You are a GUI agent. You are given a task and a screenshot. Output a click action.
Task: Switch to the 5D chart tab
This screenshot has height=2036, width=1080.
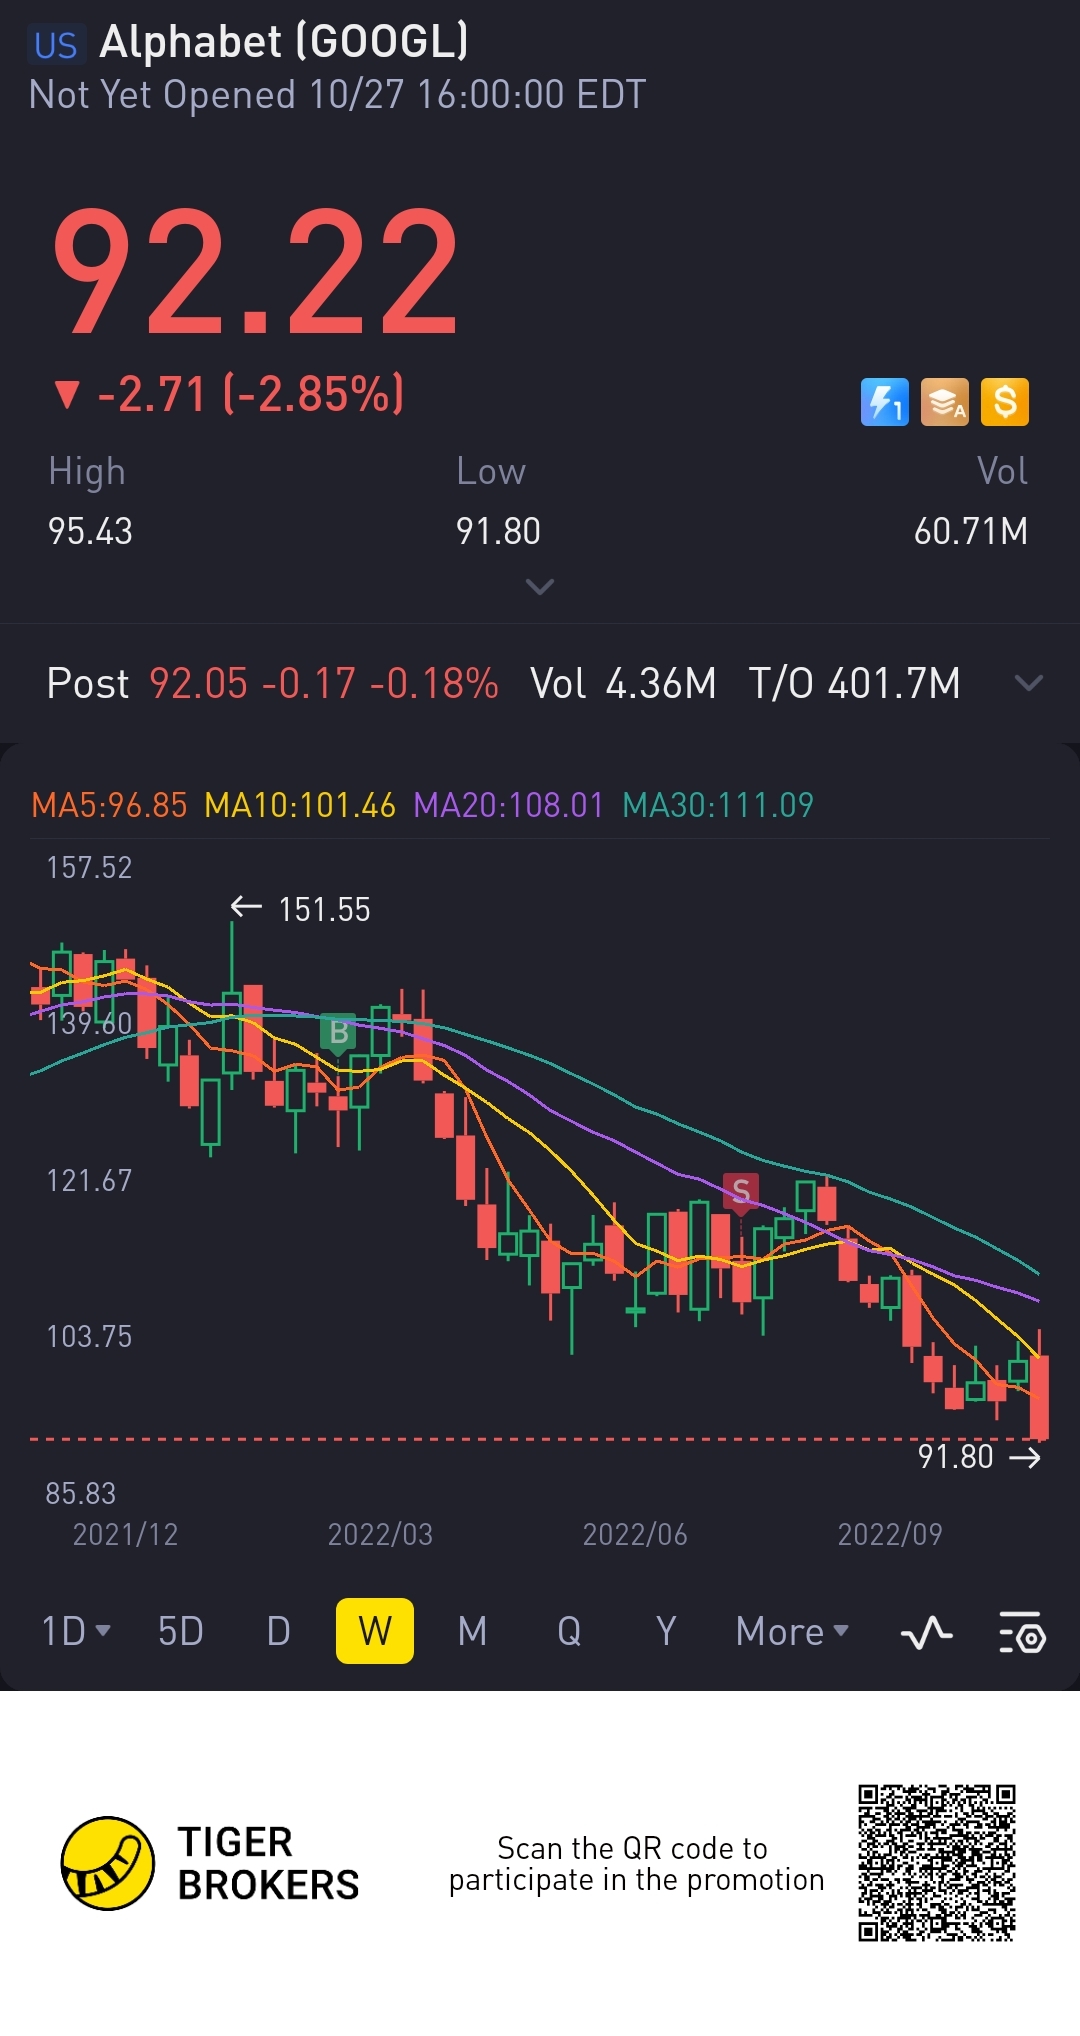point(181,1631)
